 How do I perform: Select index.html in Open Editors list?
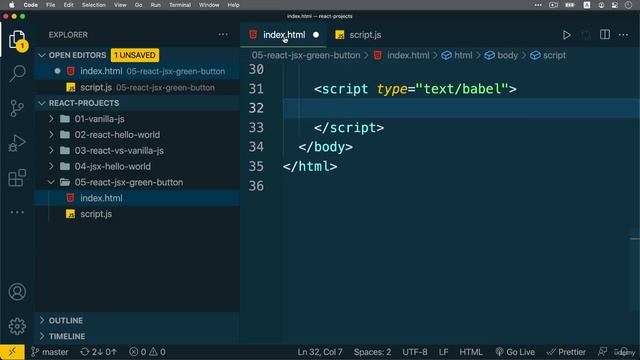[x=137, y=71]
